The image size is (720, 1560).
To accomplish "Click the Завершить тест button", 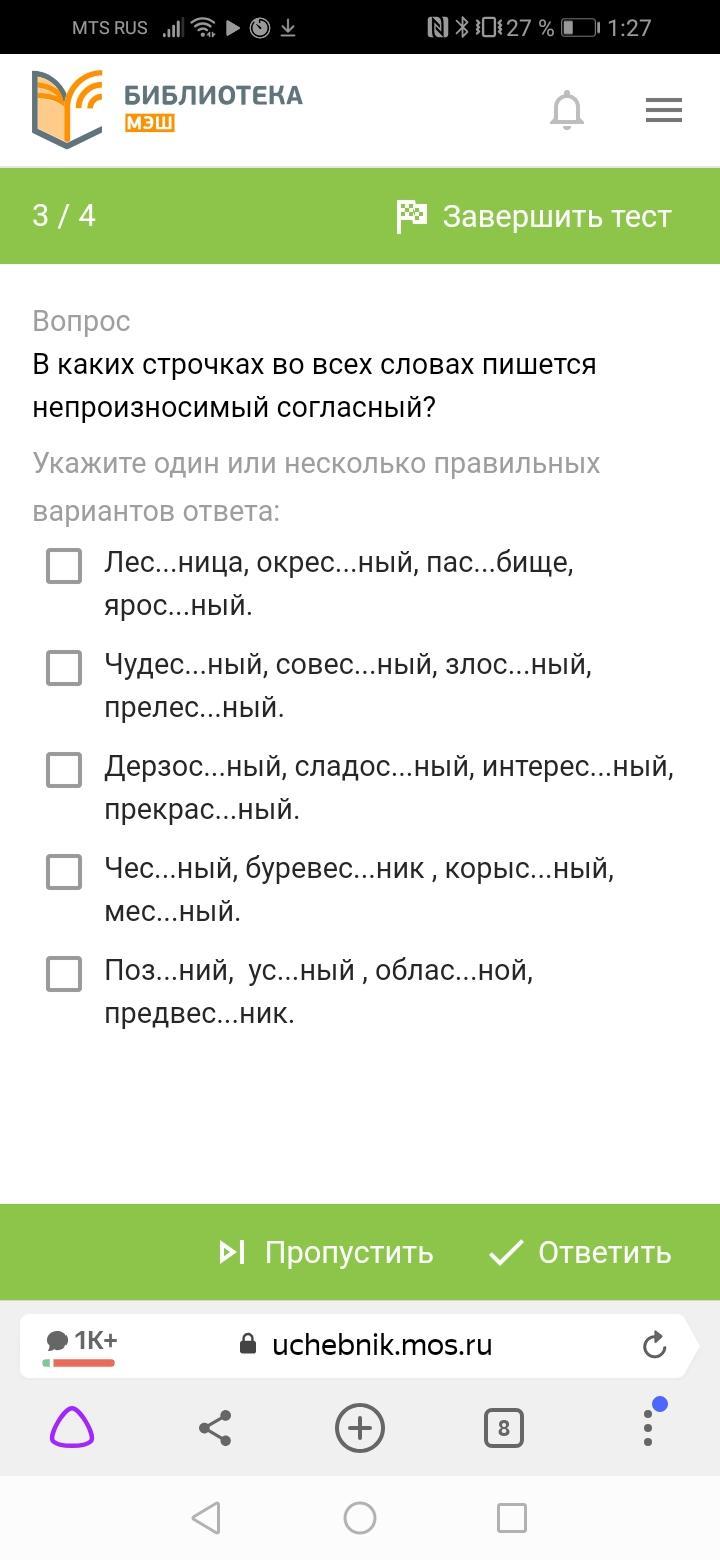I will pyautogui.click(x=534, y=216).
